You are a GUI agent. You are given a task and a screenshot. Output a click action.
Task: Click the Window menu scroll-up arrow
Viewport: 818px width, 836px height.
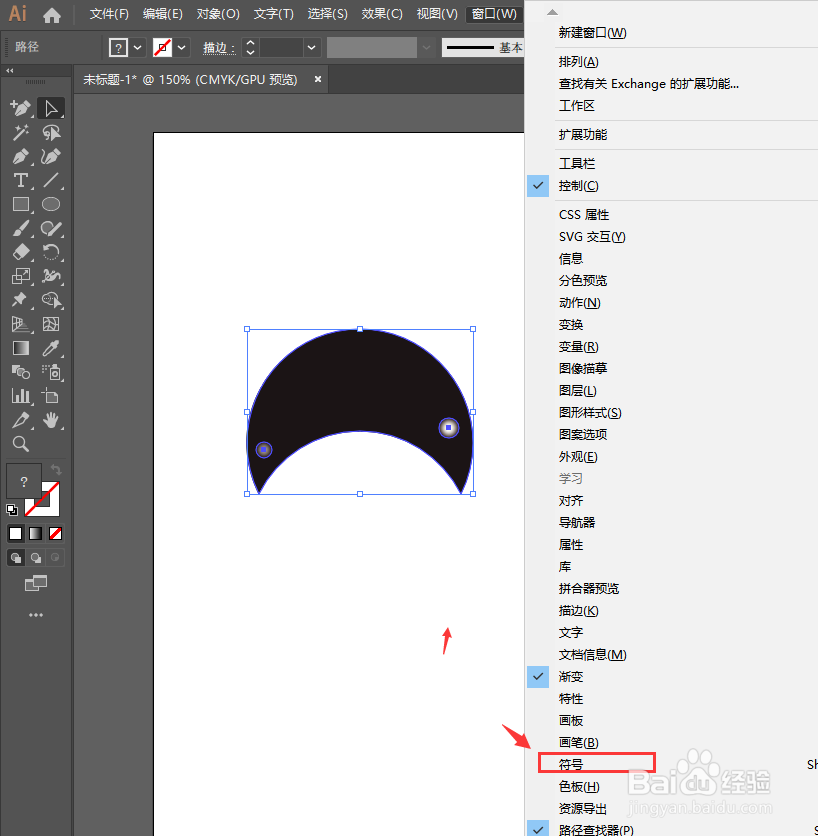point(552,10)
